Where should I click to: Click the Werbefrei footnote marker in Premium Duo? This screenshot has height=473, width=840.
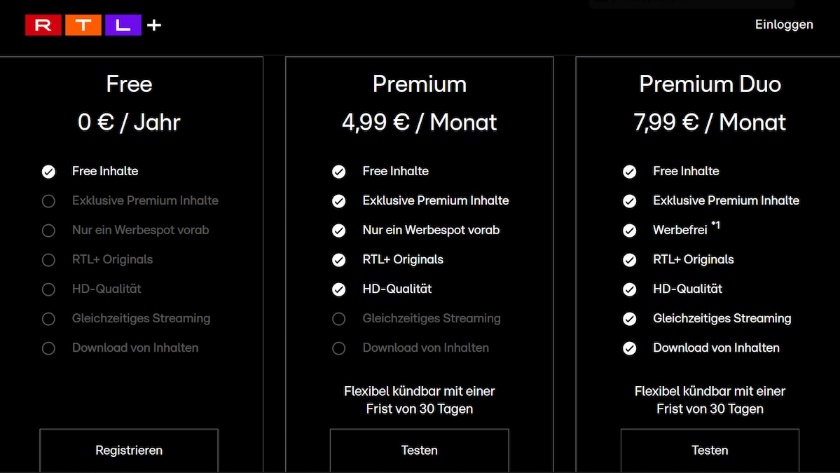[716, 226]
